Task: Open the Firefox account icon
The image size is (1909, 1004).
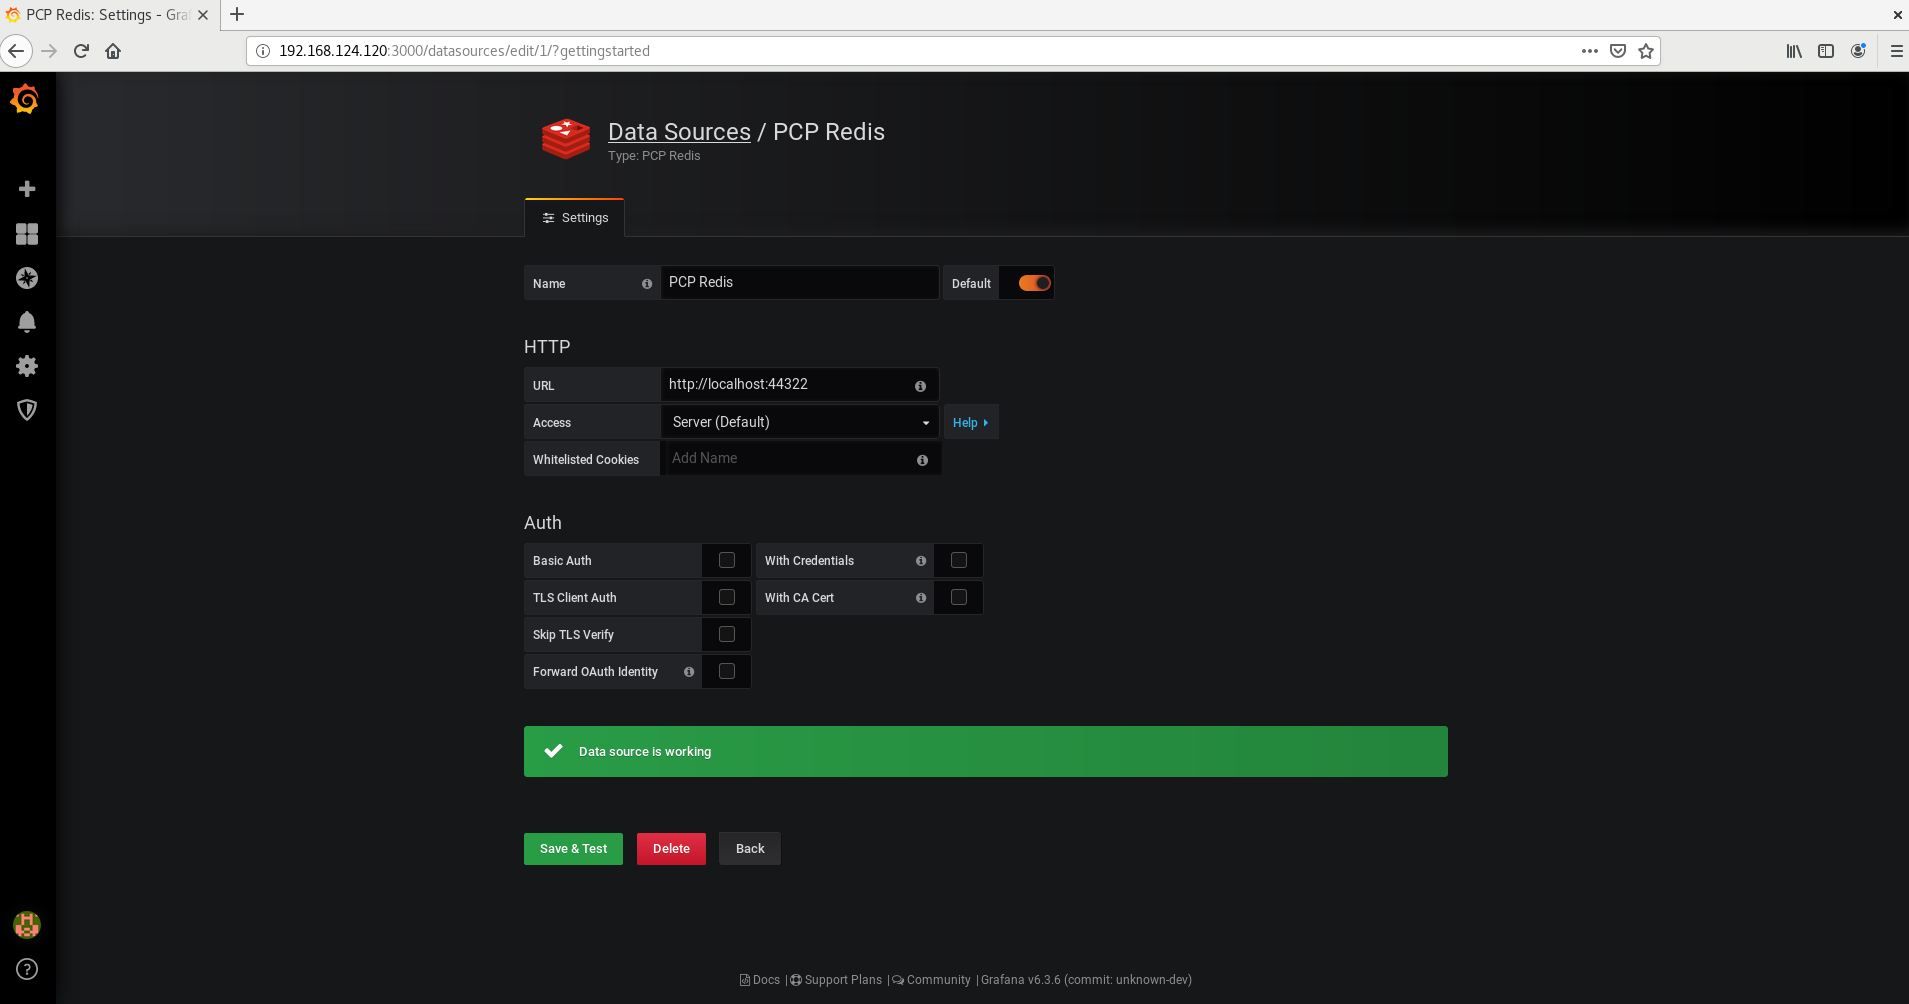Action: tap(1858, 51)
